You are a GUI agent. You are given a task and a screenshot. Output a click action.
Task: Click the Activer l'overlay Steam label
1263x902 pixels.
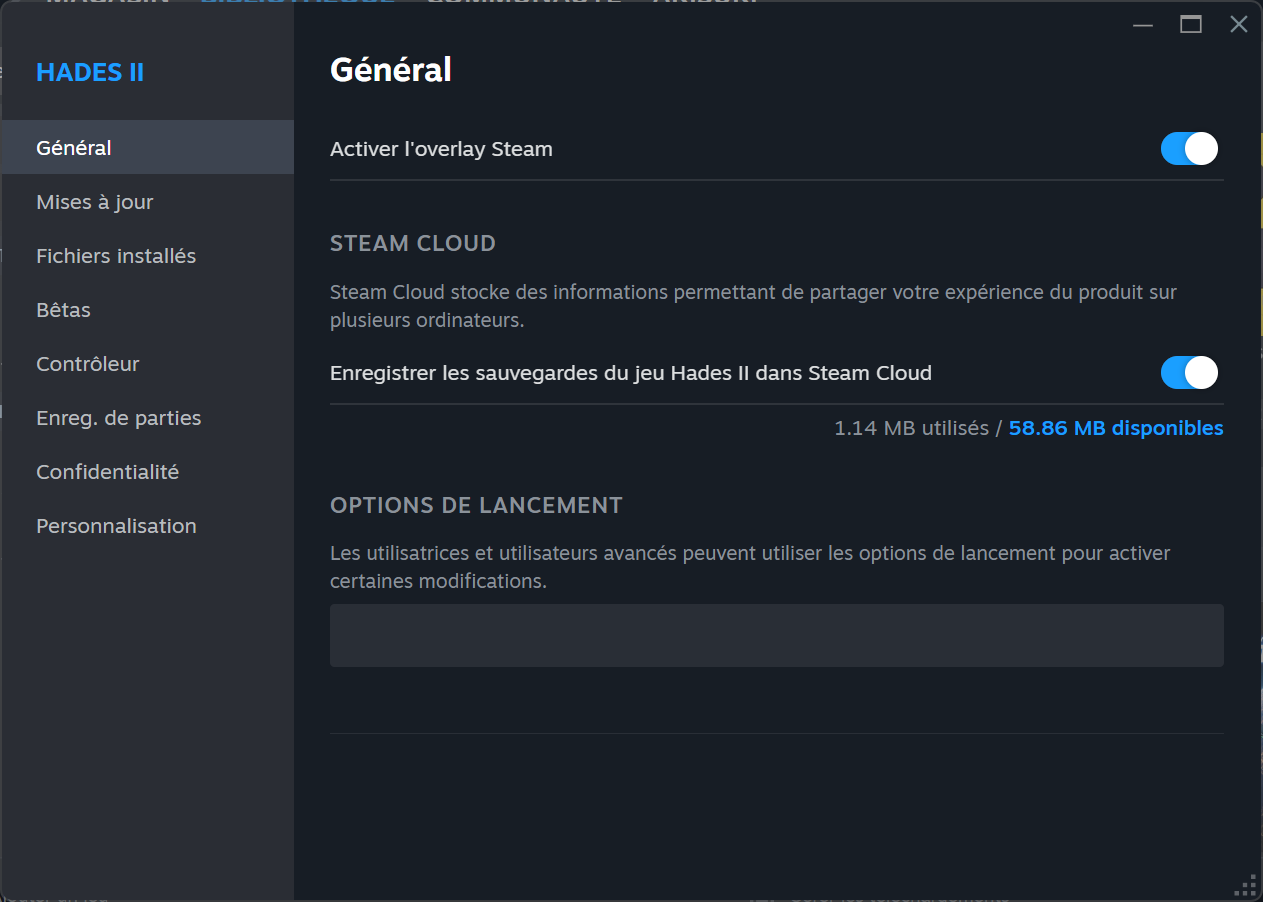click(441, 149)
